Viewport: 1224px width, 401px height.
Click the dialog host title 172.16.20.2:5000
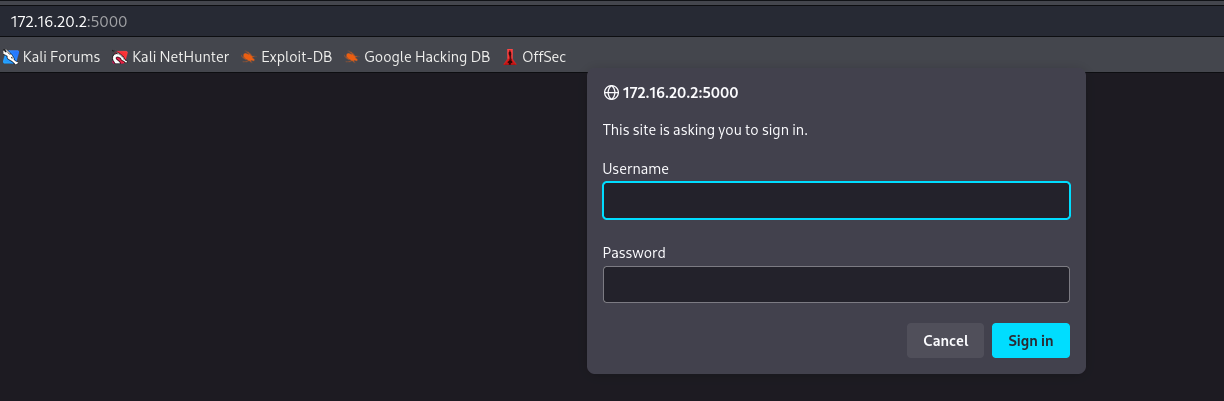[x=680, y=93]
